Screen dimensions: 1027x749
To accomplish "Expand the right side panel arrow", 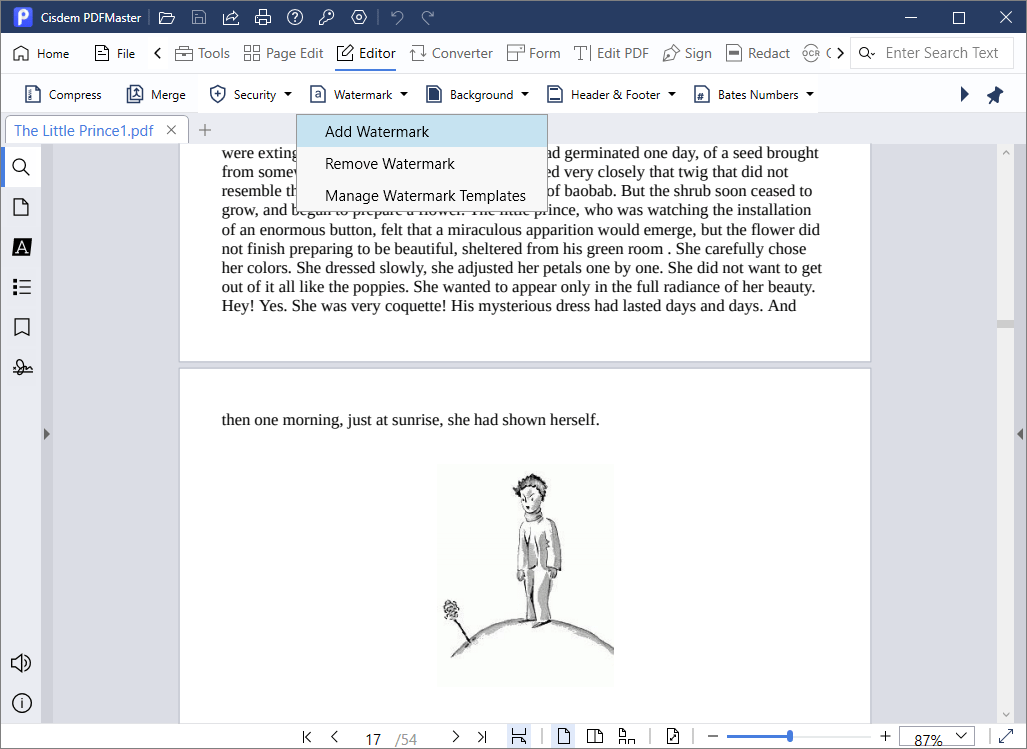I will click(x=1020, y=433).
